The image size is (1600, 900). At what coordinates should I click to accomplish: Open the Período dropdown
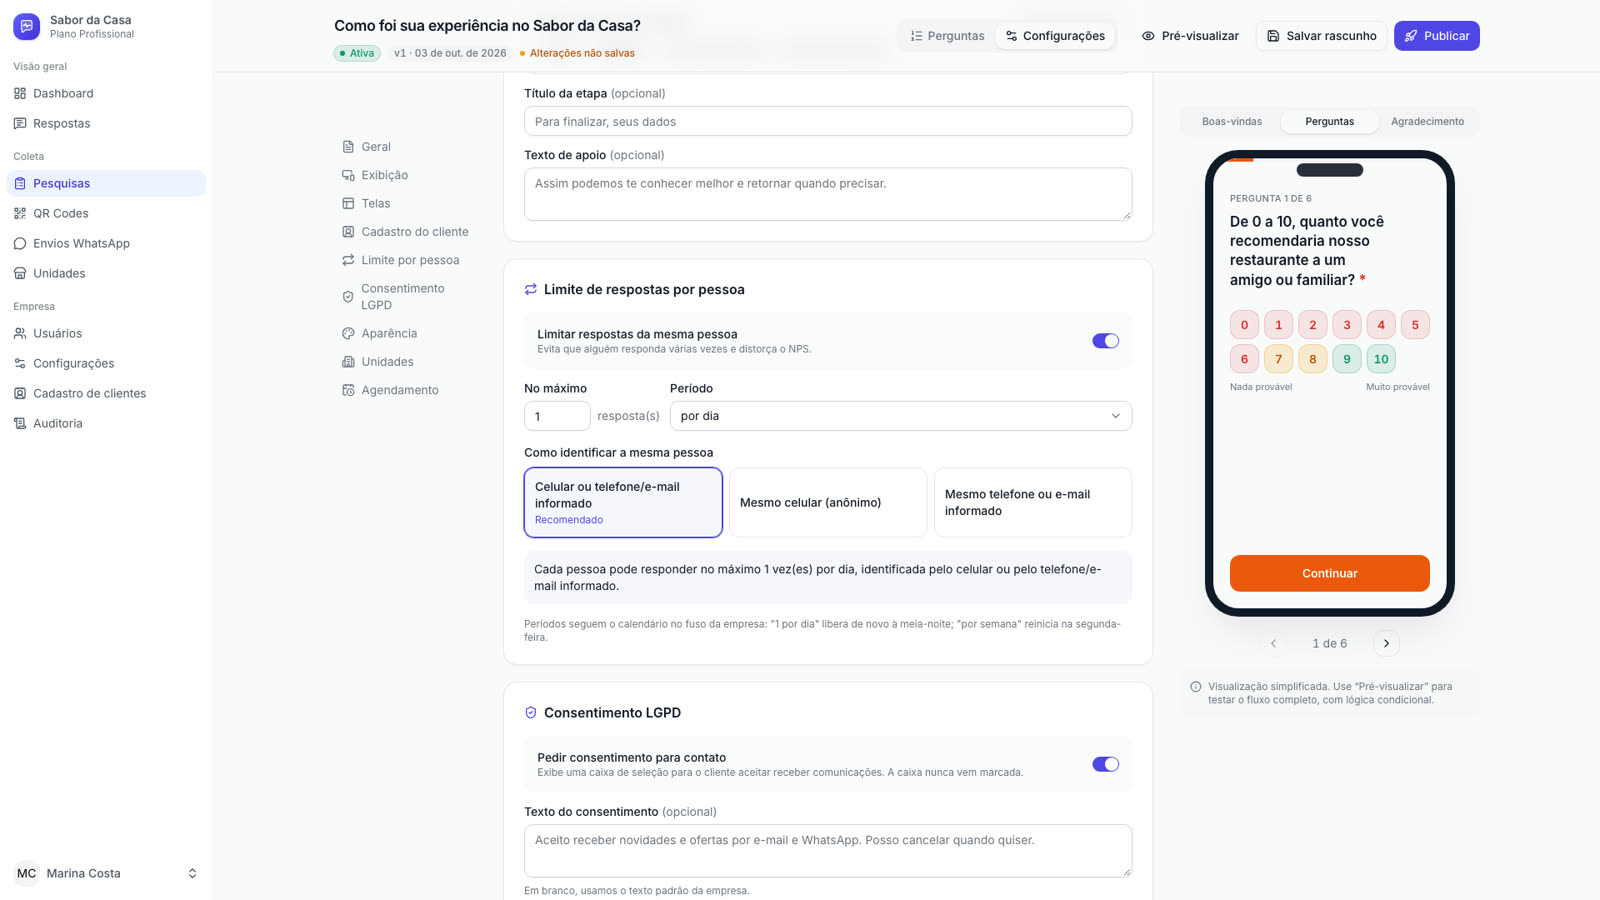coord(901,416)
